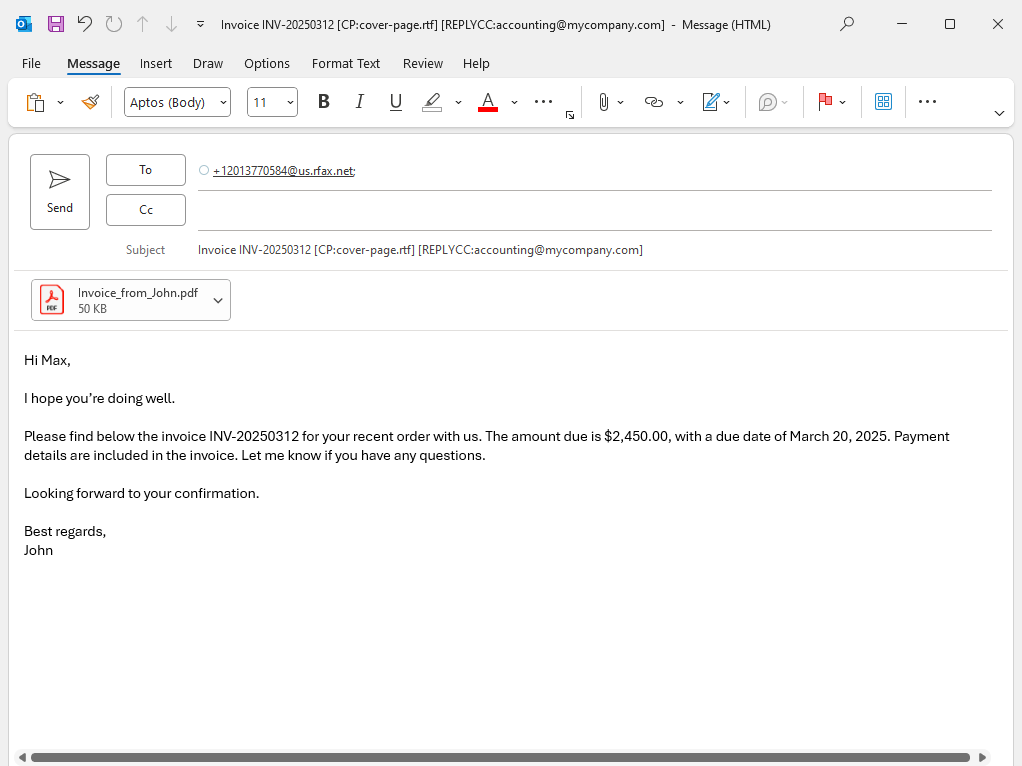Click inside the Cc address field
The image size is (1022, 766).
point(594,210)
